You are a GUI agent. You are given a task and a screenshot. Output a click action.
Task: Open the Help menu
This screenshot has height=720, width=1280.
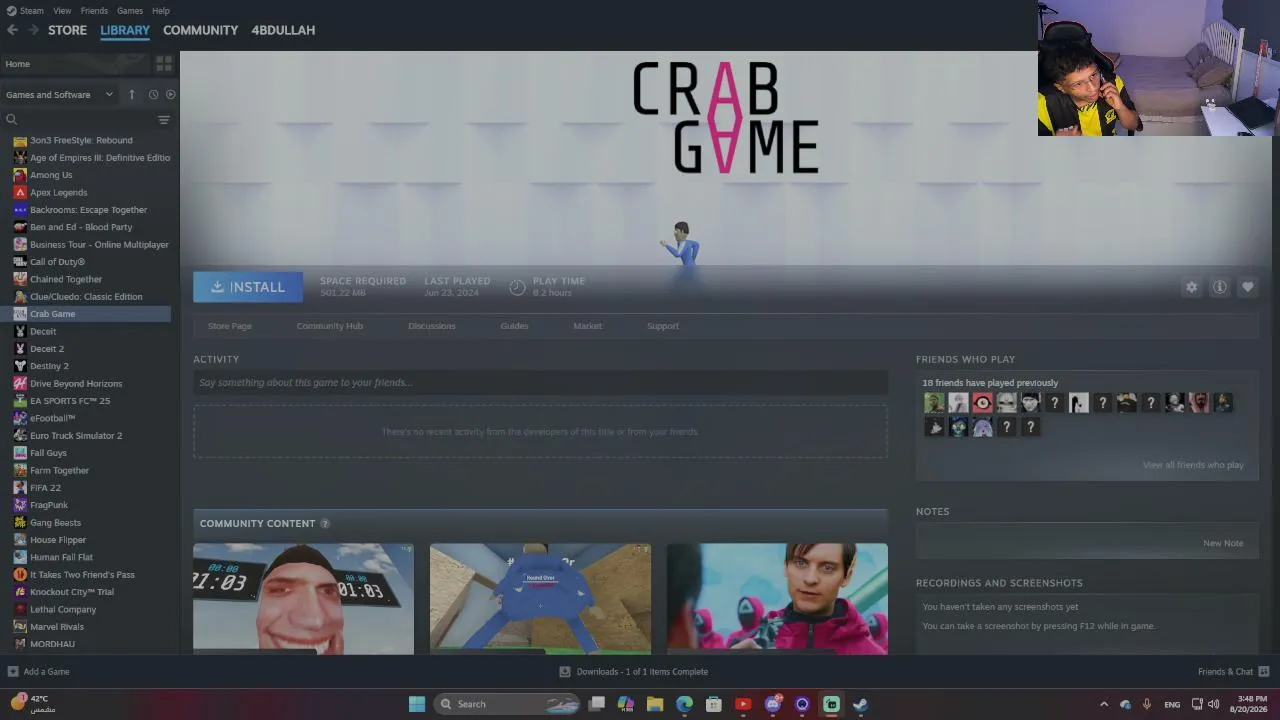coord(161,11)
